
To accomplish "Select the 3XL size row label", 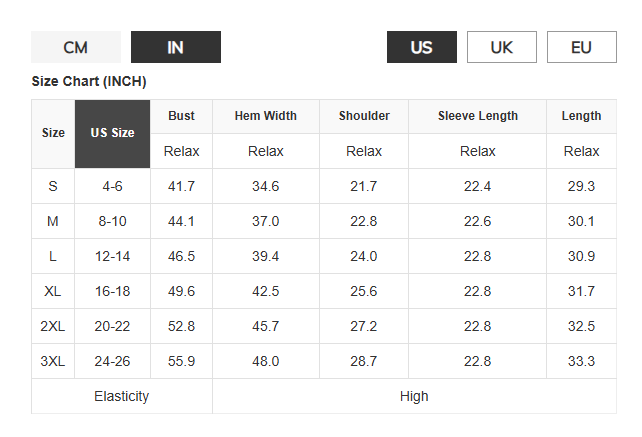I will (53, 361).
